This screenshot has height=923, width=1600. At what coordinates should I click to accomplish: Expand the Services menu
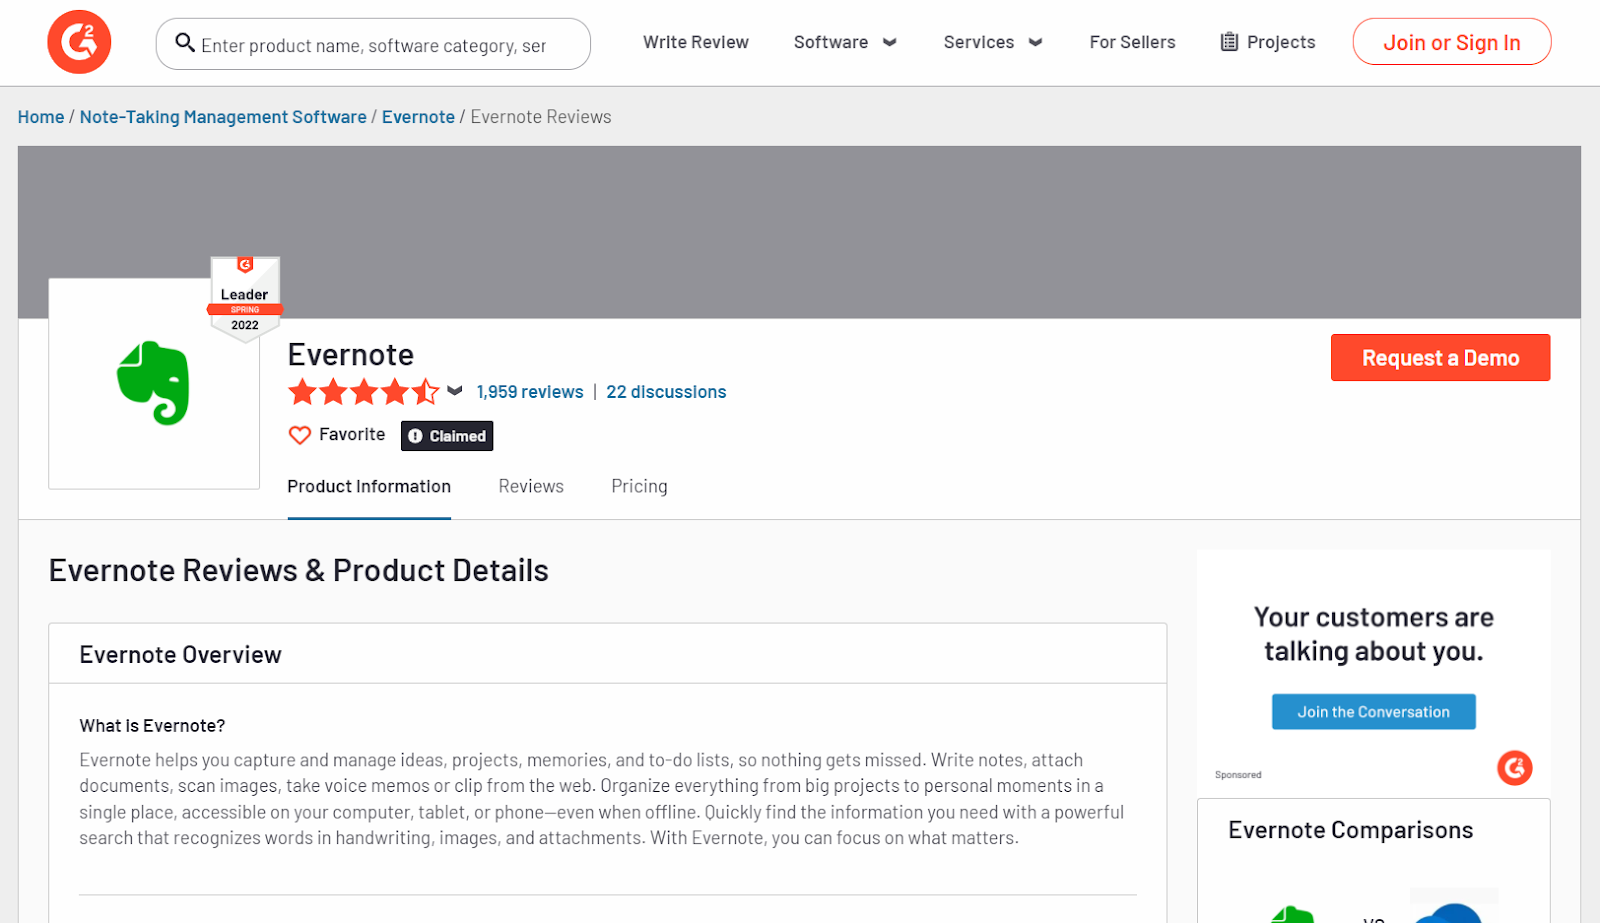pyautogui.click(x=993, y=42)
